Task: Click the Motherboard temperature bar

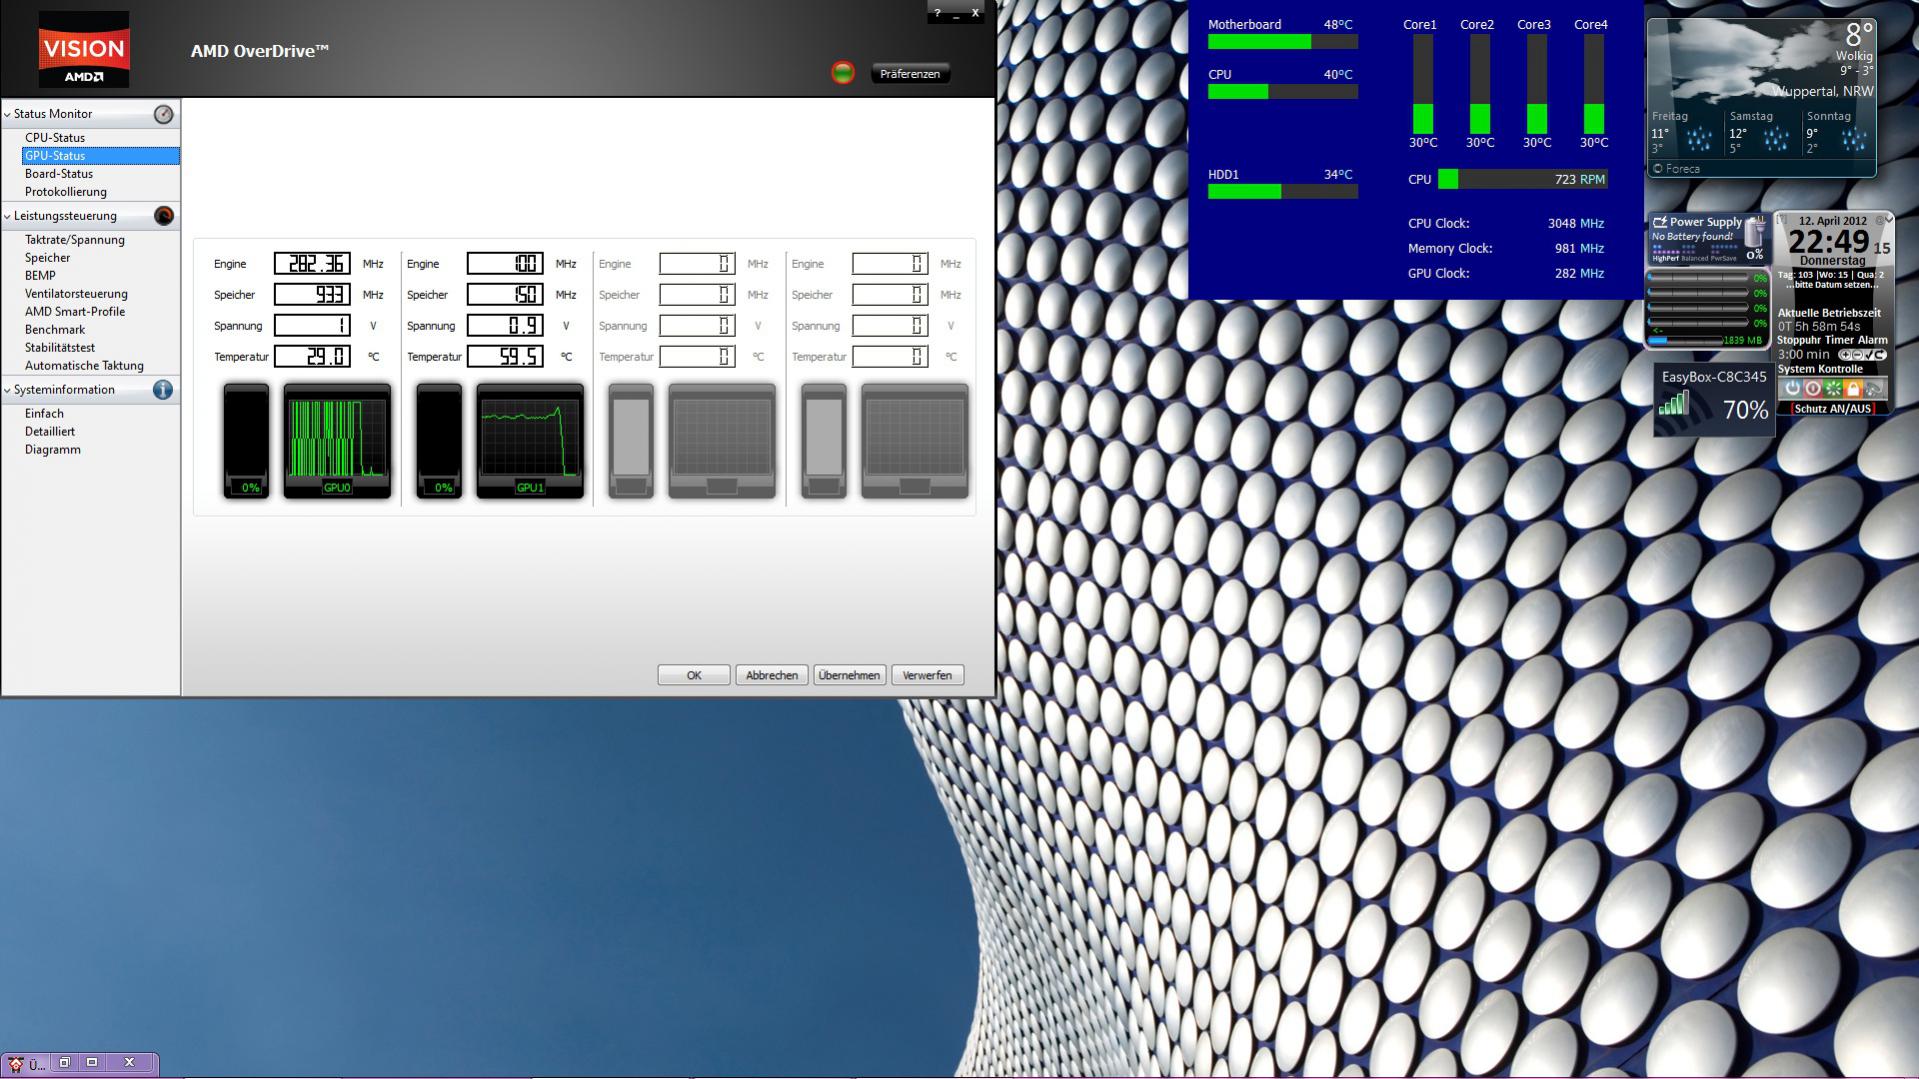Action: [x=1283, y=42]
